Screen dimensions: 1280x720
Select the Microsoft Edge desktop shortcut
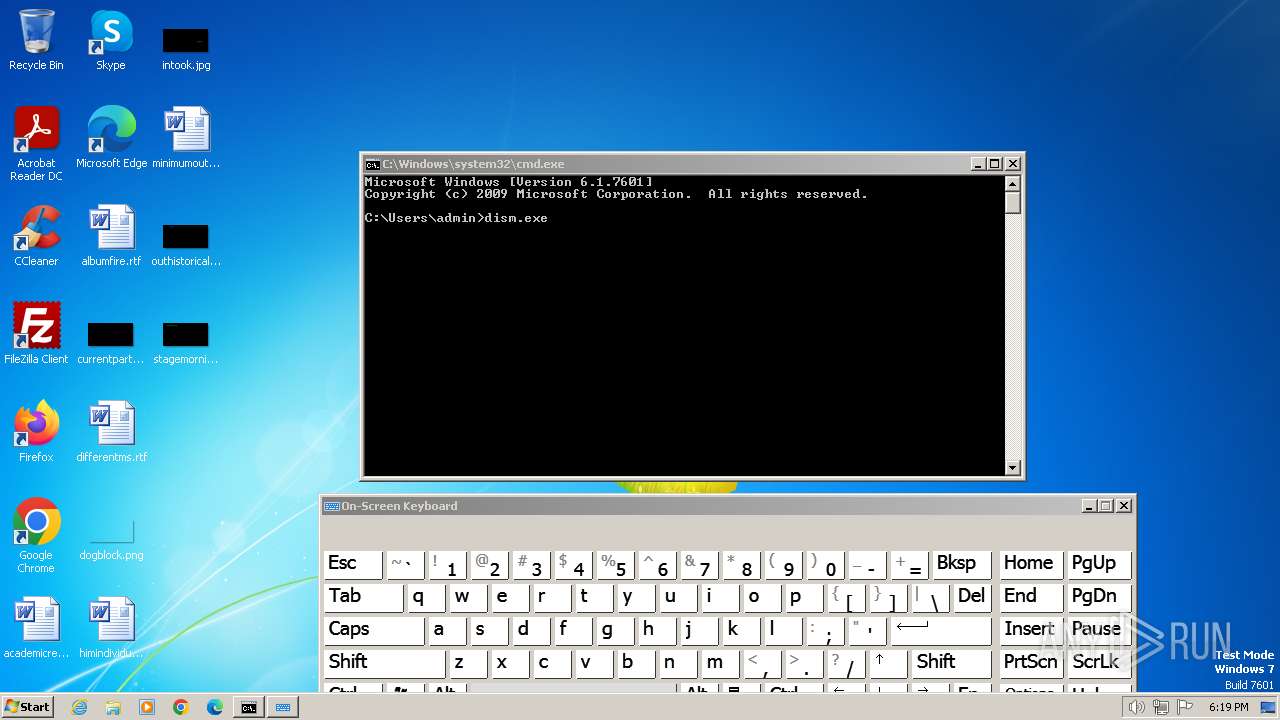(111, 138)
